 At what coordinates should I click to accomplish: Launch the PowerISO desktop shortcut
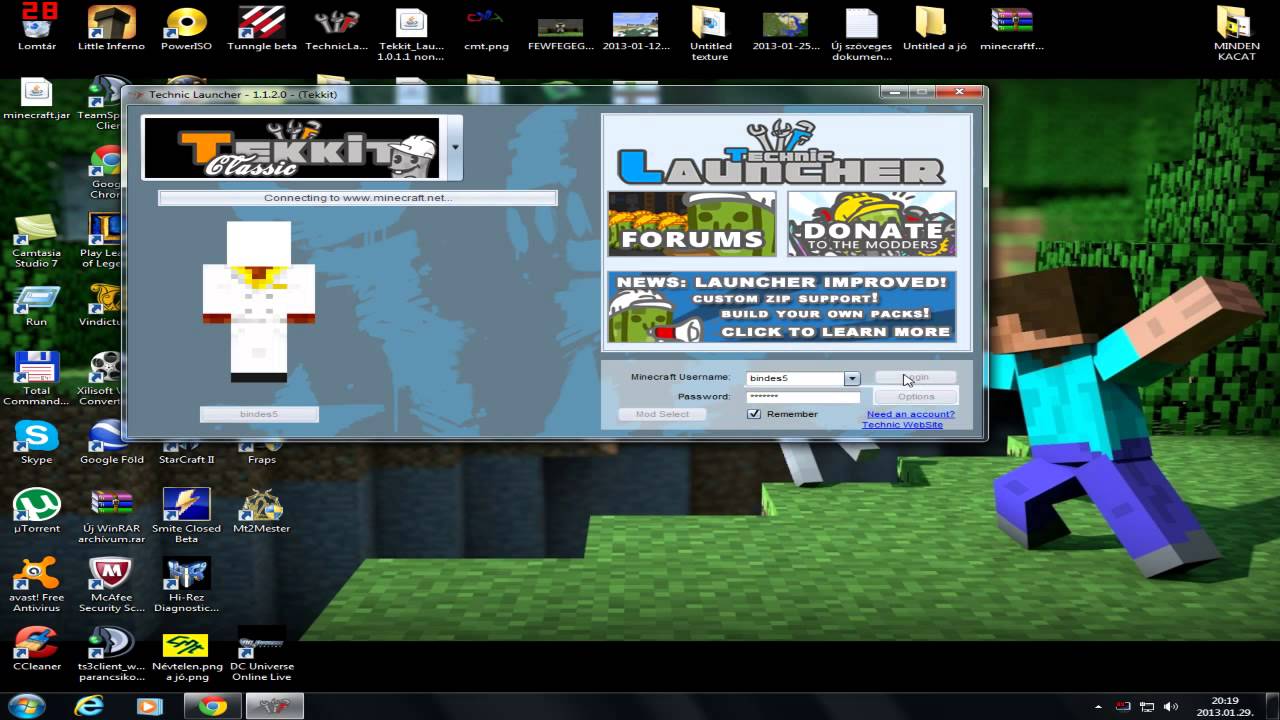[186, 27]
